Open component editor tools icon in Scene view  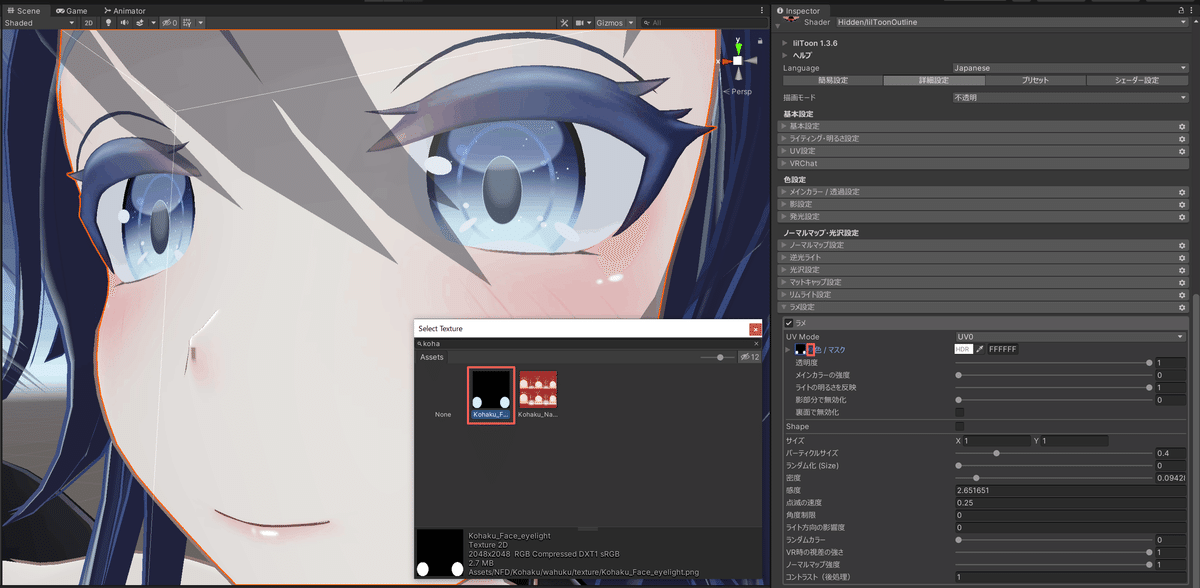click(564, 22)
